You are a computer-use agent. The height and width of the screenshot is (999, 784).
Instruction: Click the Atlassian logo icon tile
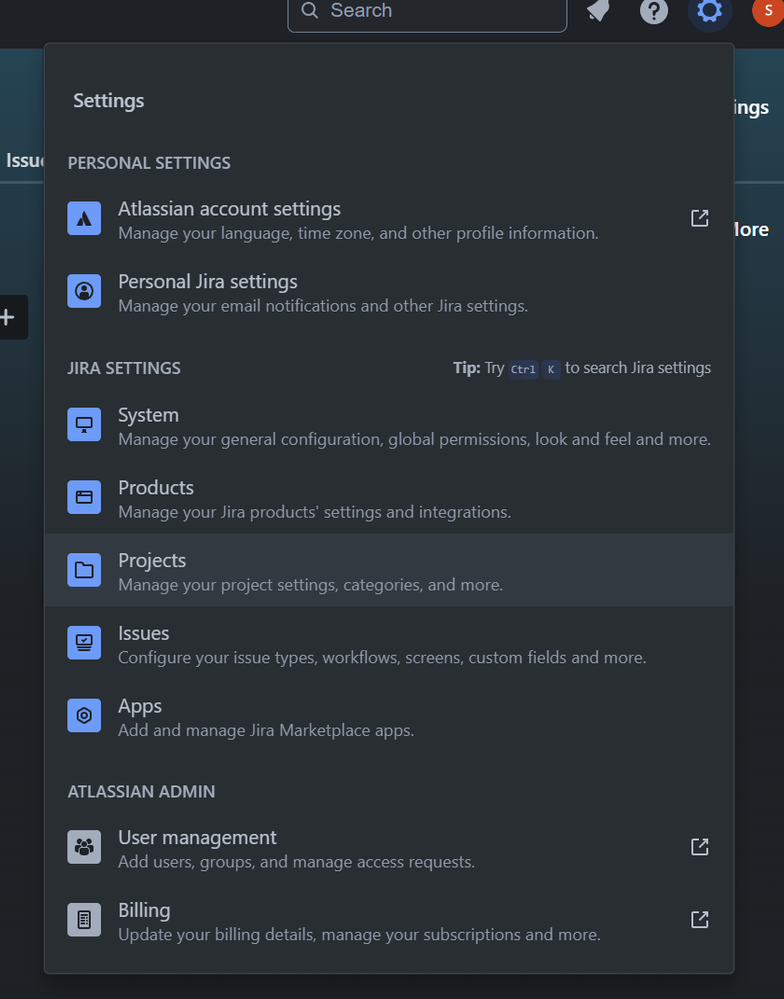click(x=84, y=219)
